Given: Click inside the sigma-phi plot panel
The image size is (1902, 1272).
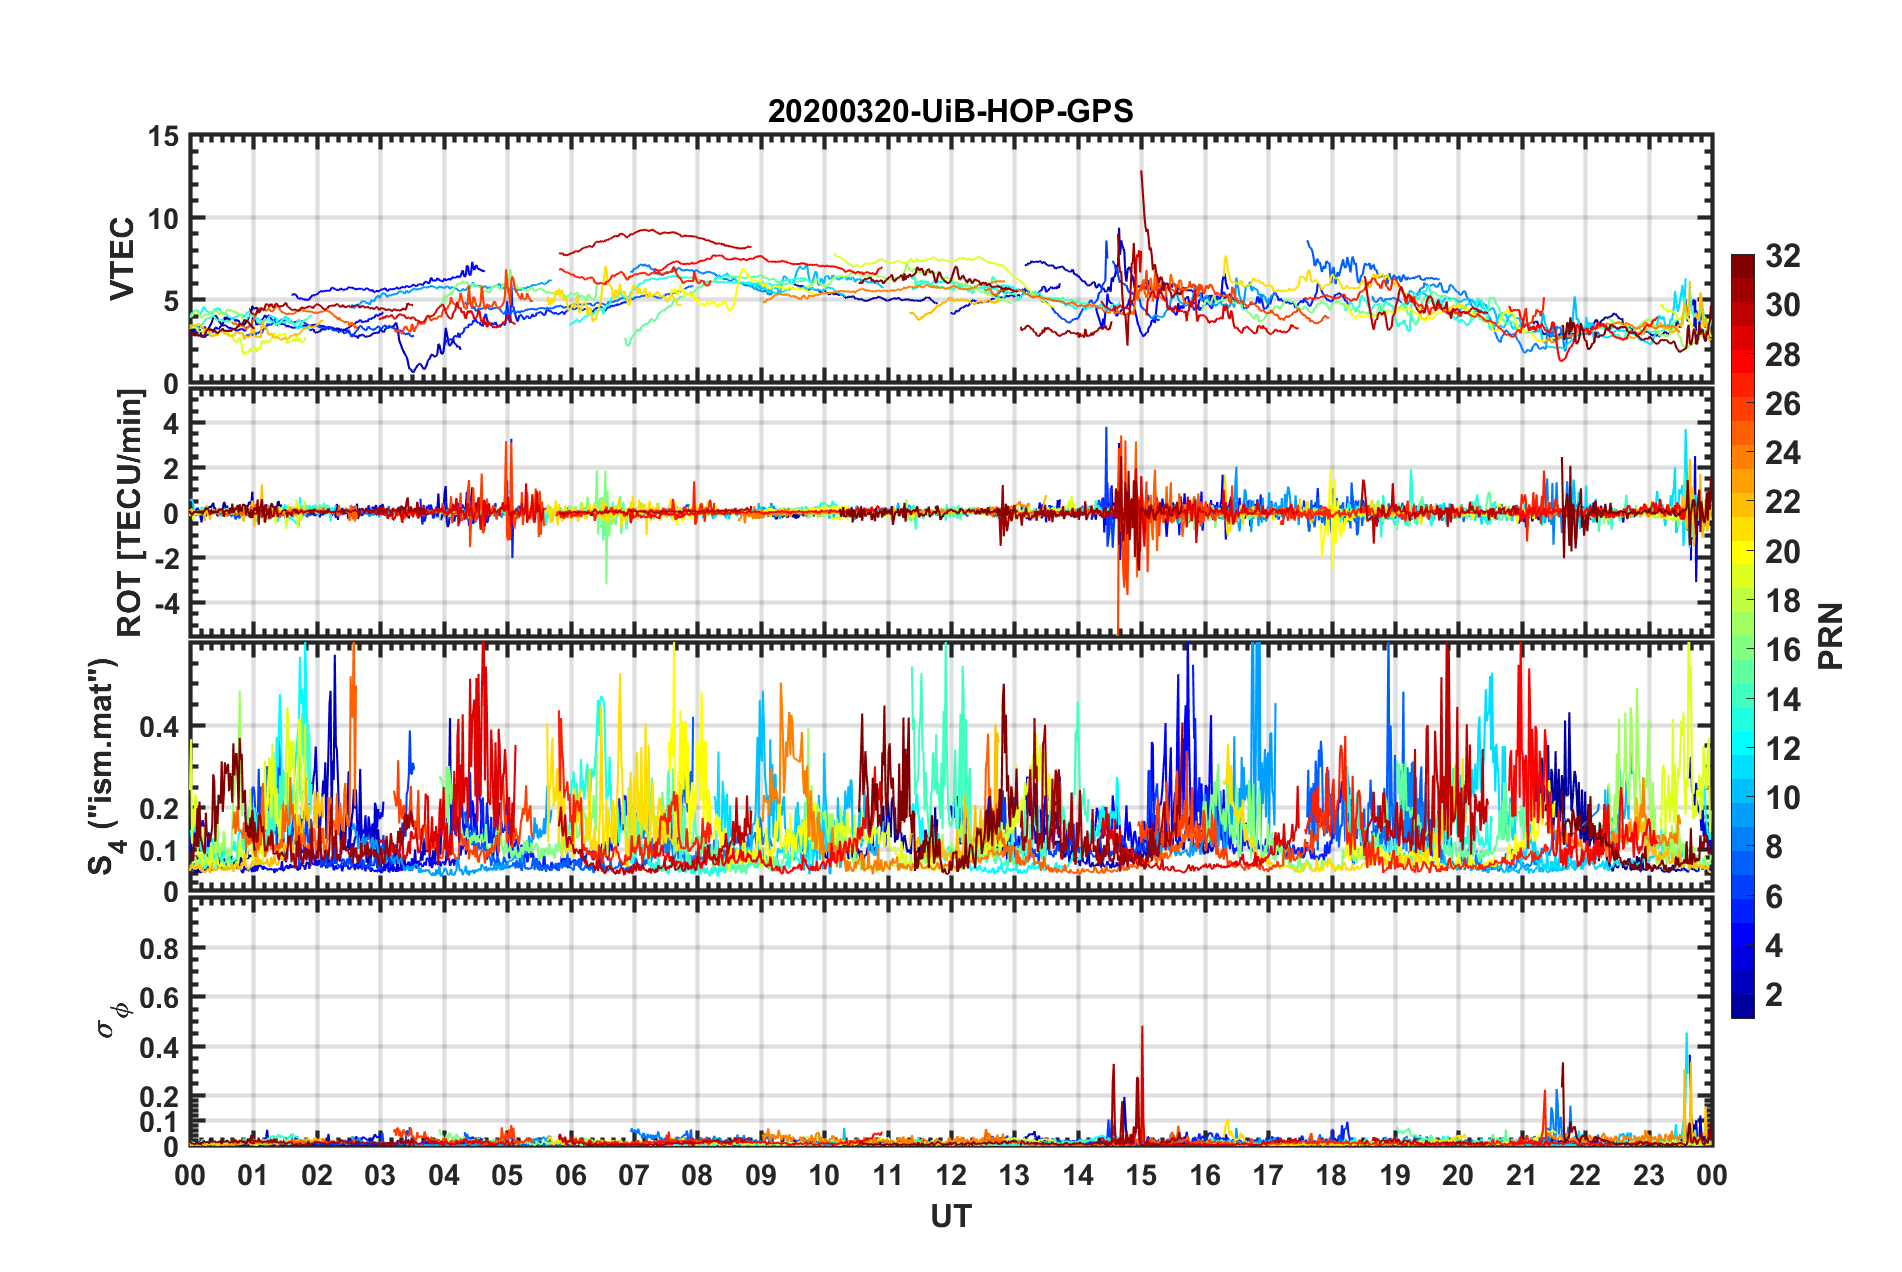Looking at the screenshot, I should tap(950, 1021).
